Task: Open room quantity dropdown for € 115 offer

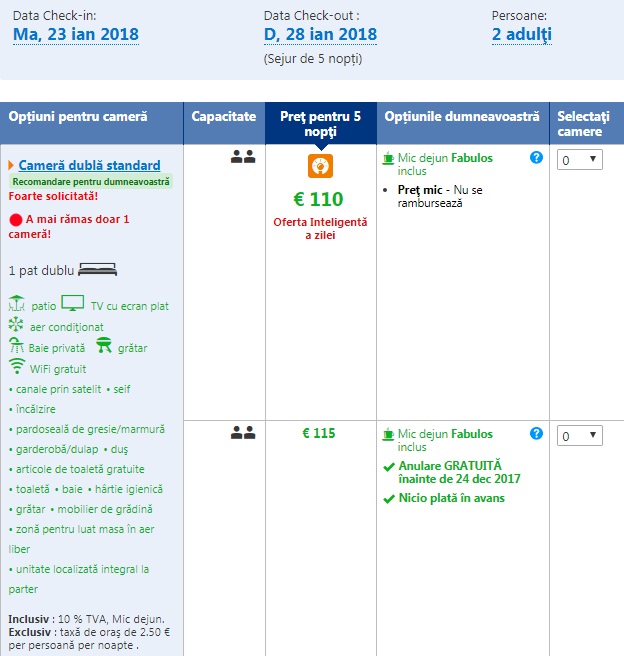Action: coord(580,435)
